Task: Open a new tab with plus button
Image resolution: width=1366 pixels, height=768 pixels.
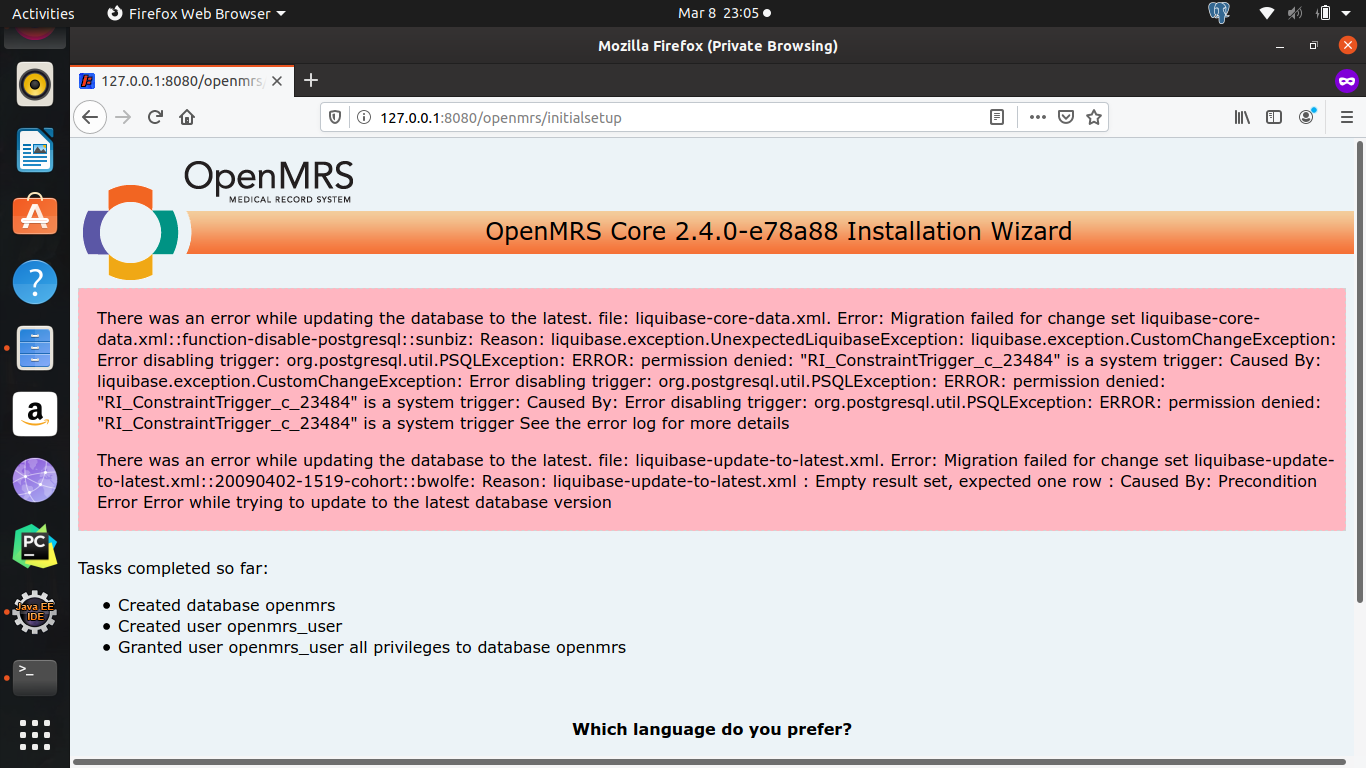Action: pos(311,80)
